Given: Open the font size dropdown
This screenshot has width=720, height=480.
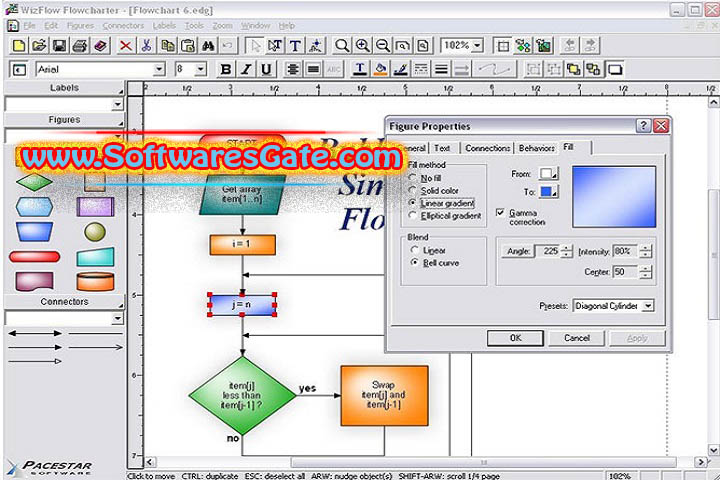Looking at the screenshot, I should (201, 69).
